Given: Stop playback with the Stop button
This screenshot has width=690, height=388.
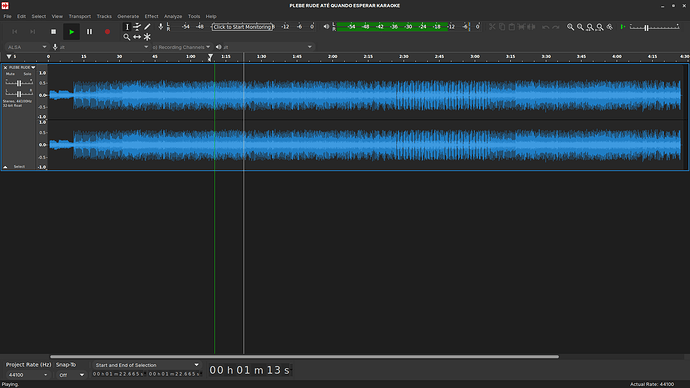Looking at the screenshot, I should [53, 32].
